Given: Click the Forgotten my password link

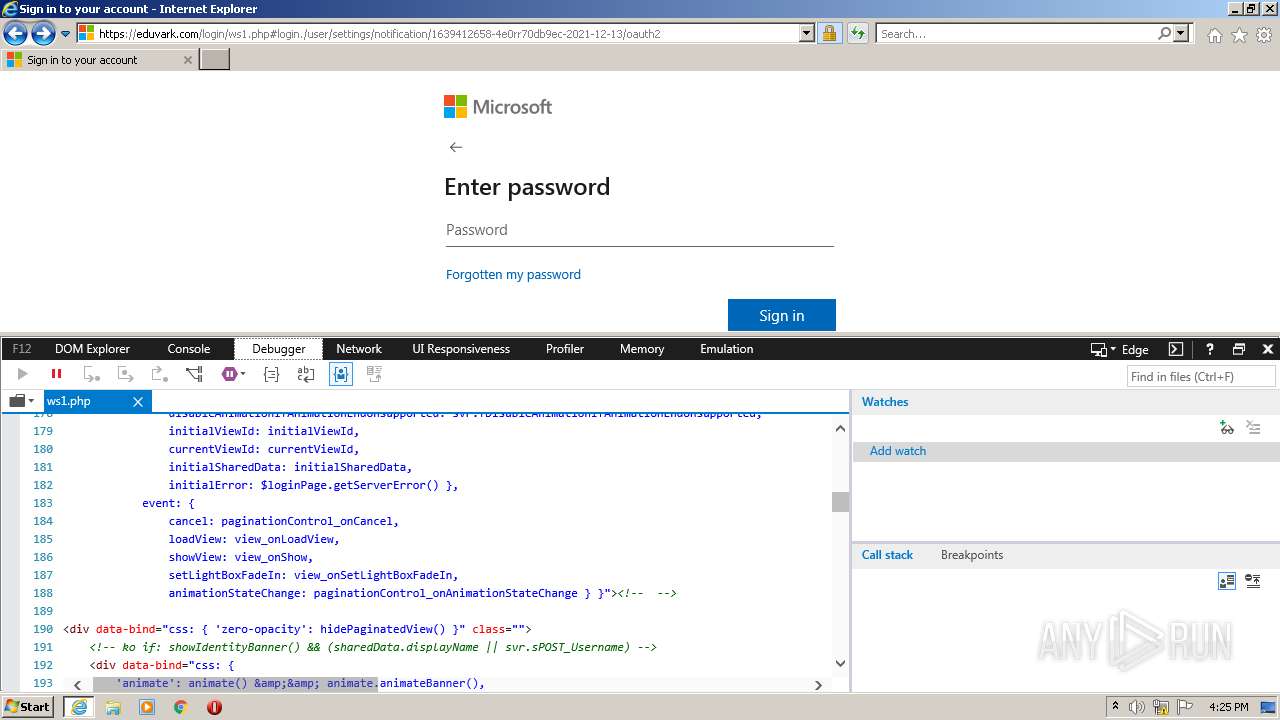Looking at the screenshot, I should [513, 274].
